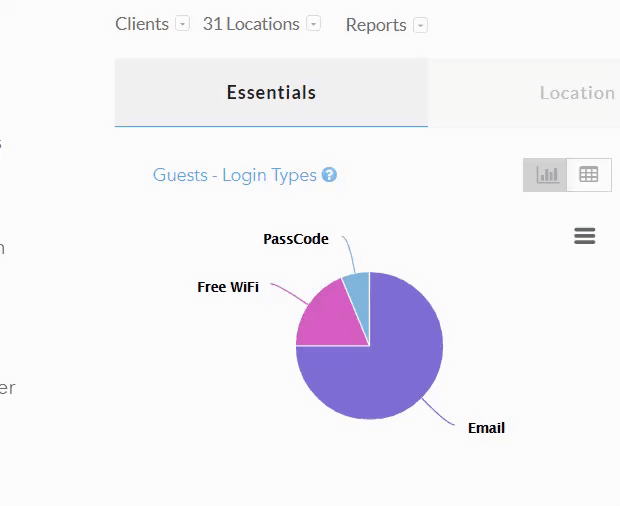This screenshot has height=506, width=620.
Task: Click the help question mark icon
Action: pyautogui.click(x=329, y=174)
